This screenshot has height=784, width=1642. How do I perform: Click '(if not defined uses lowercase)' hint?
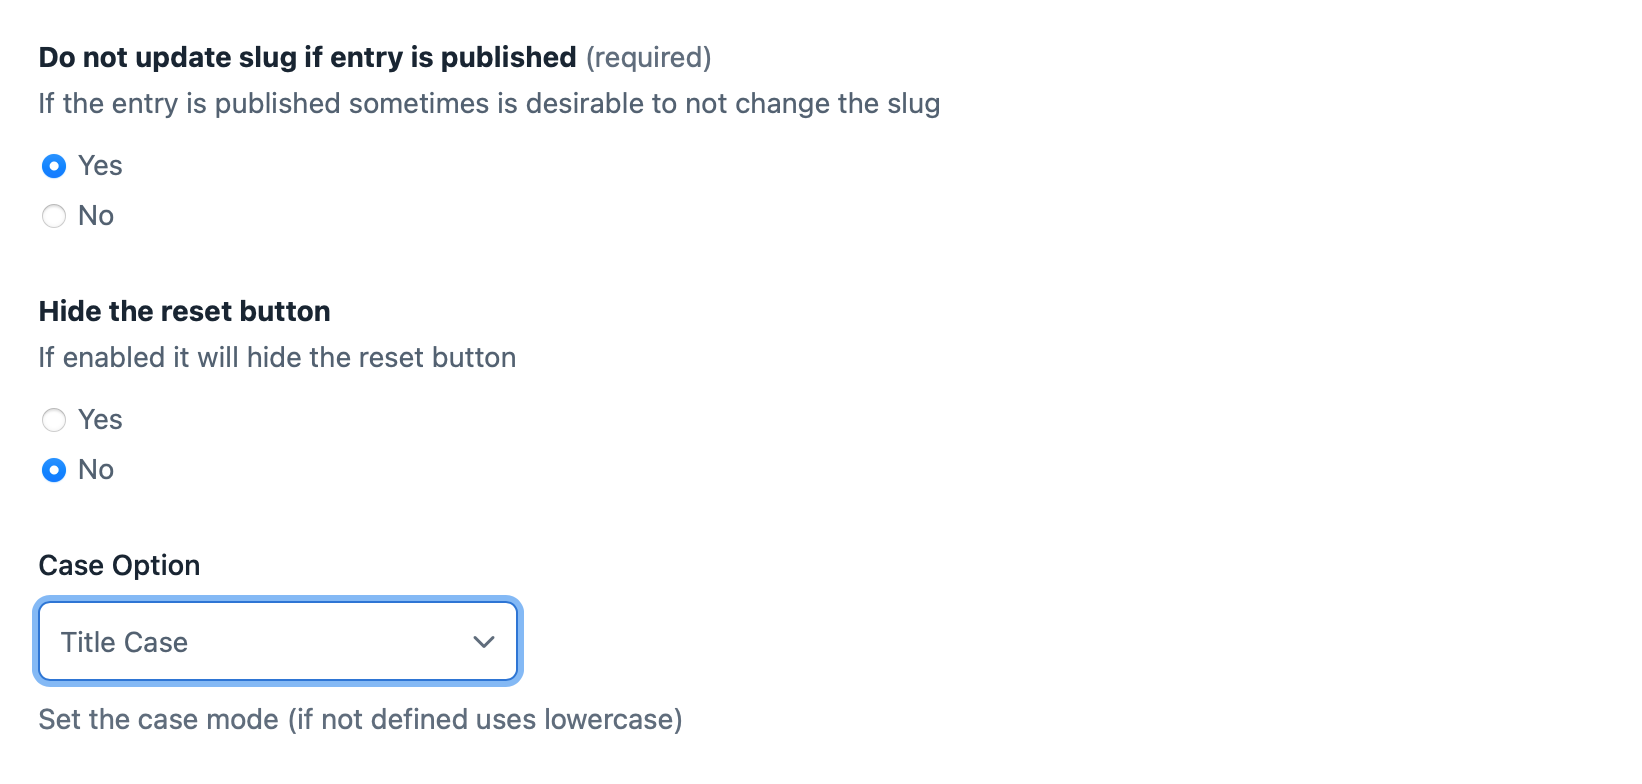(485, 720)
